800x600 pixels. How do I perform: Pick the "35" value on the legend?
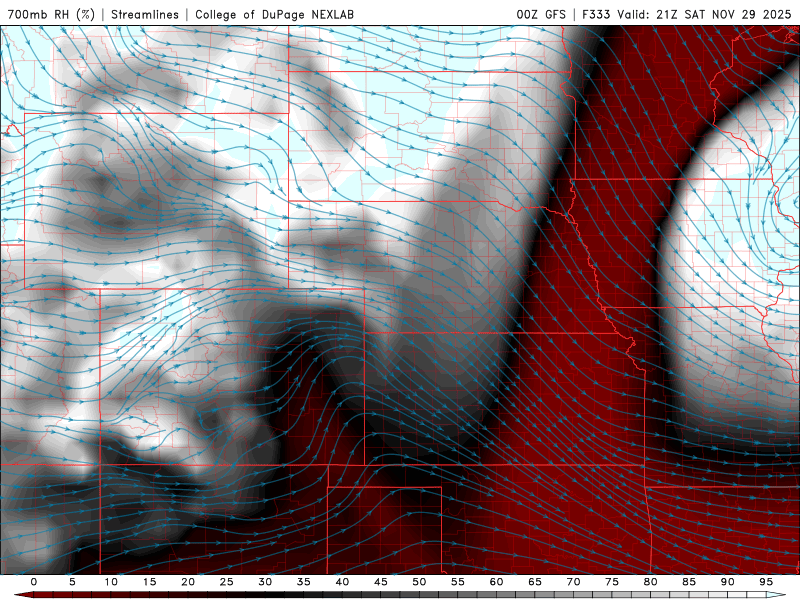pos(304,582)
